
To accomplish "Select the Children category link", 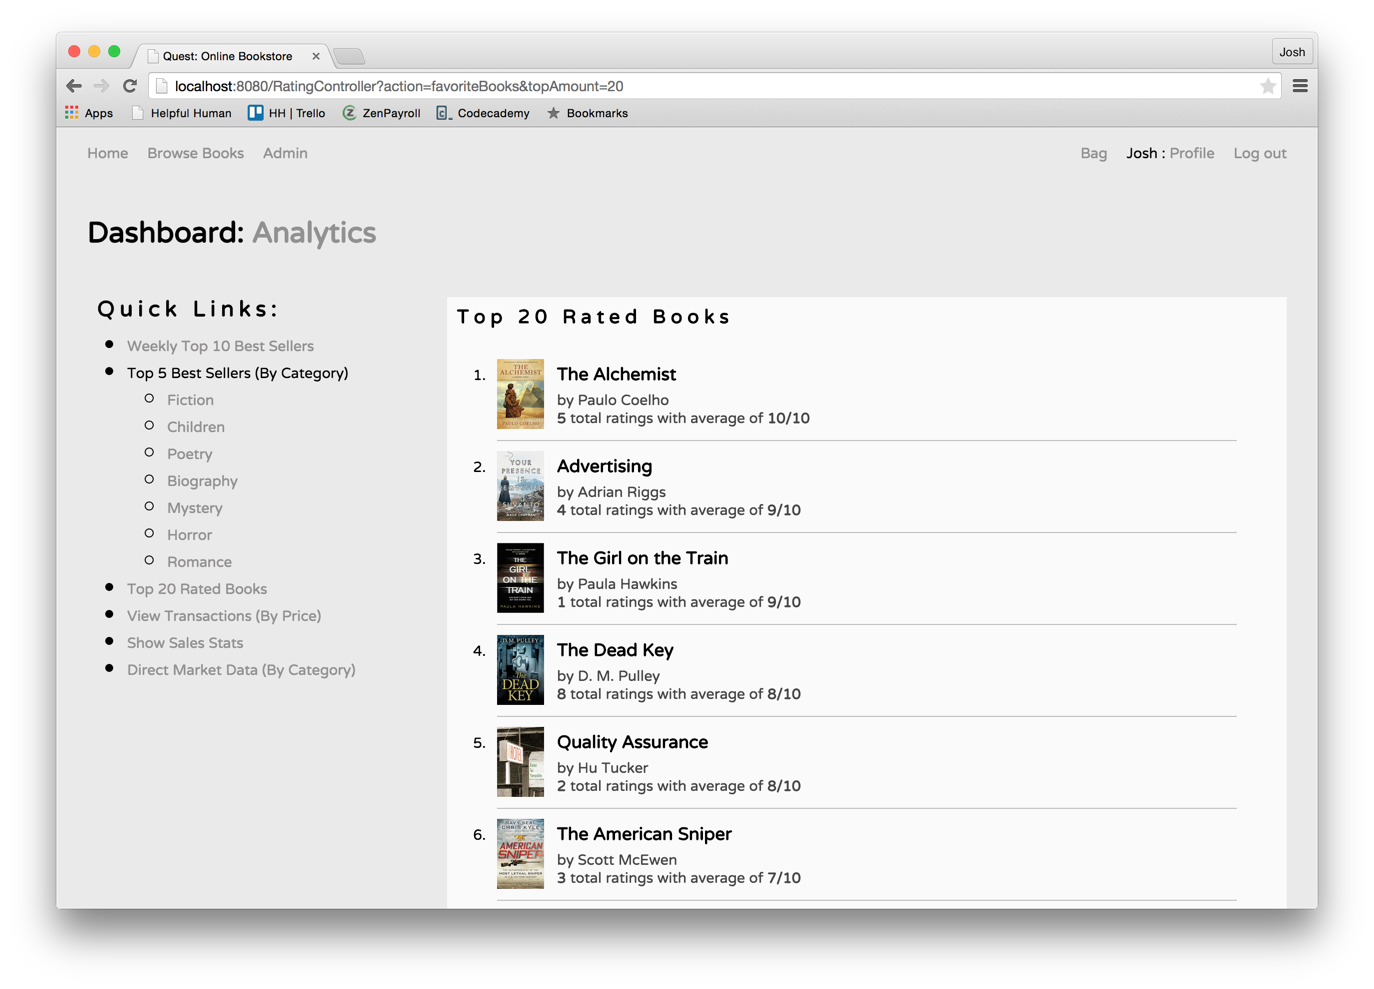I will point(196,427).
